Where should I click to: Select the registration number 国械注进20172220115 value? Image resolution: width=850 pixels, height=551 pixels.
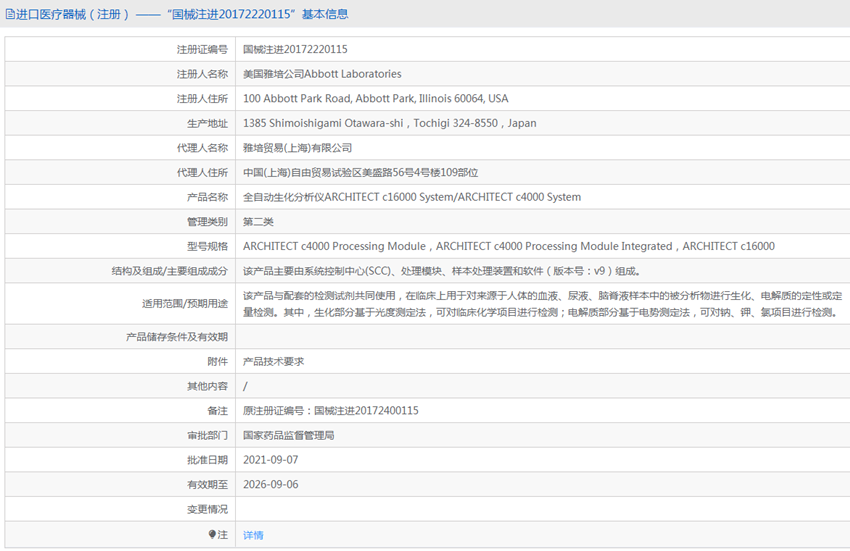point(295,49)
